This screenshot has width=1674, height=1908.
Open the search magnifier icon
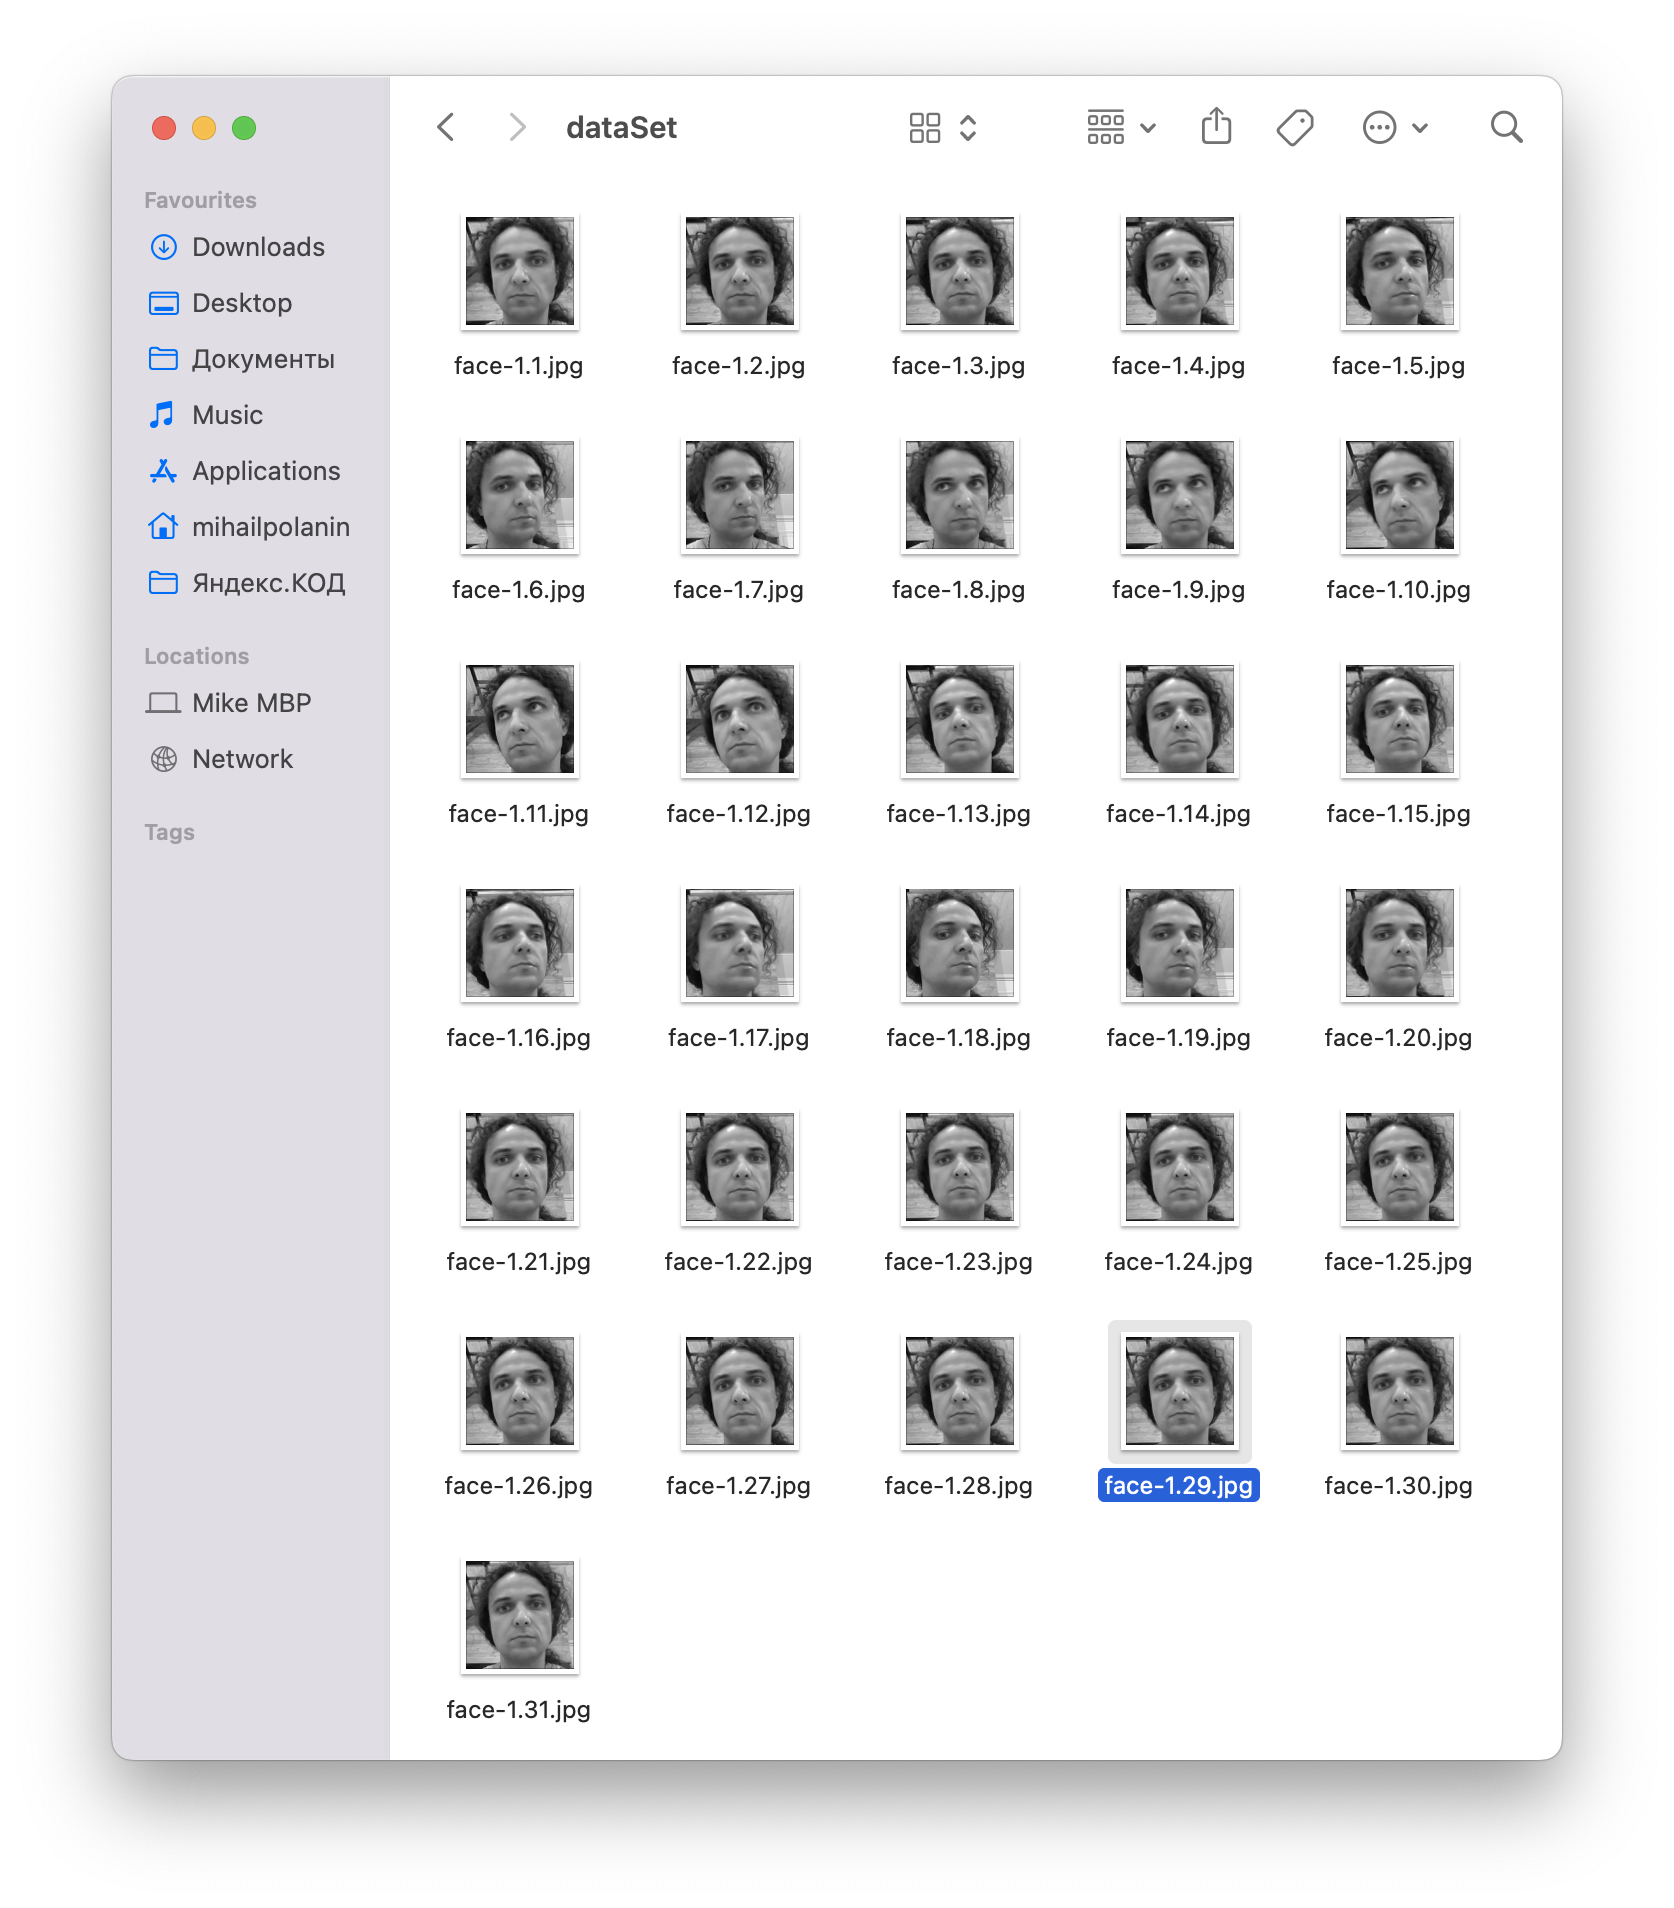(x=1506, y=127)
